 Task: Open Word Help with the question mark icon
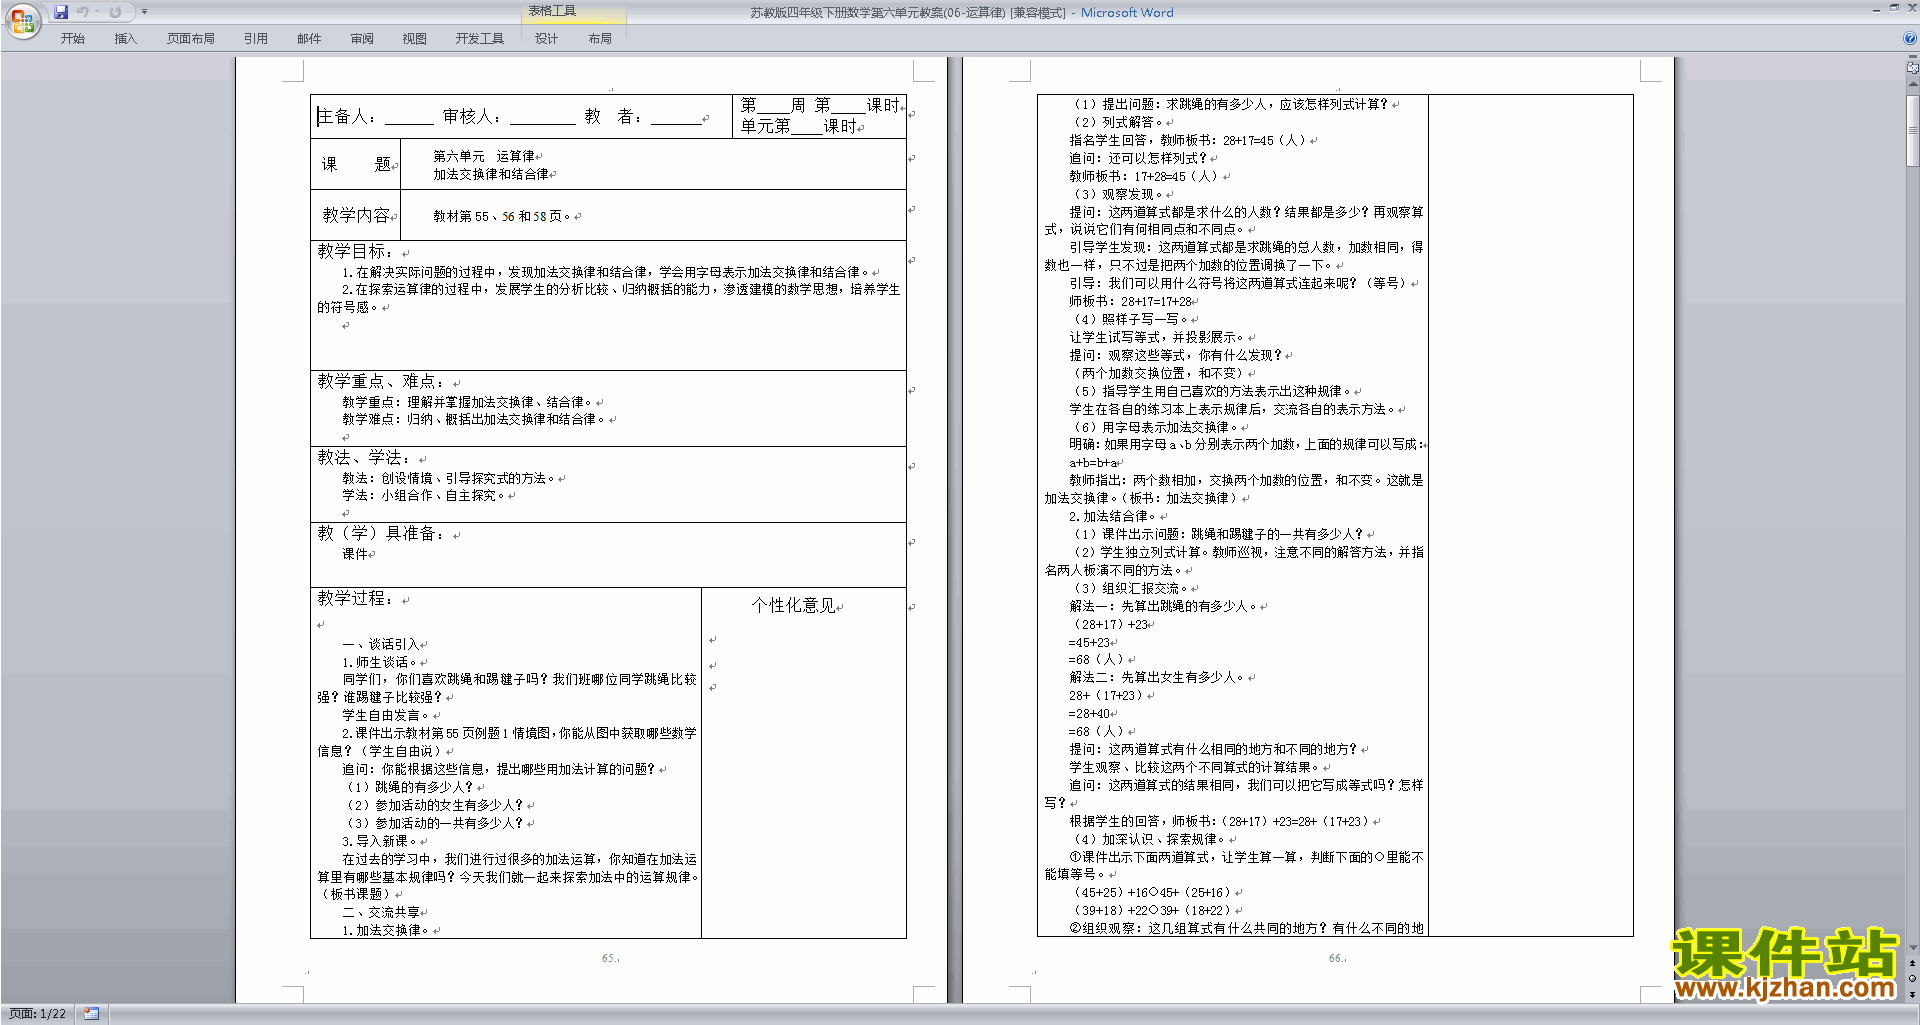click(1910, 38)
